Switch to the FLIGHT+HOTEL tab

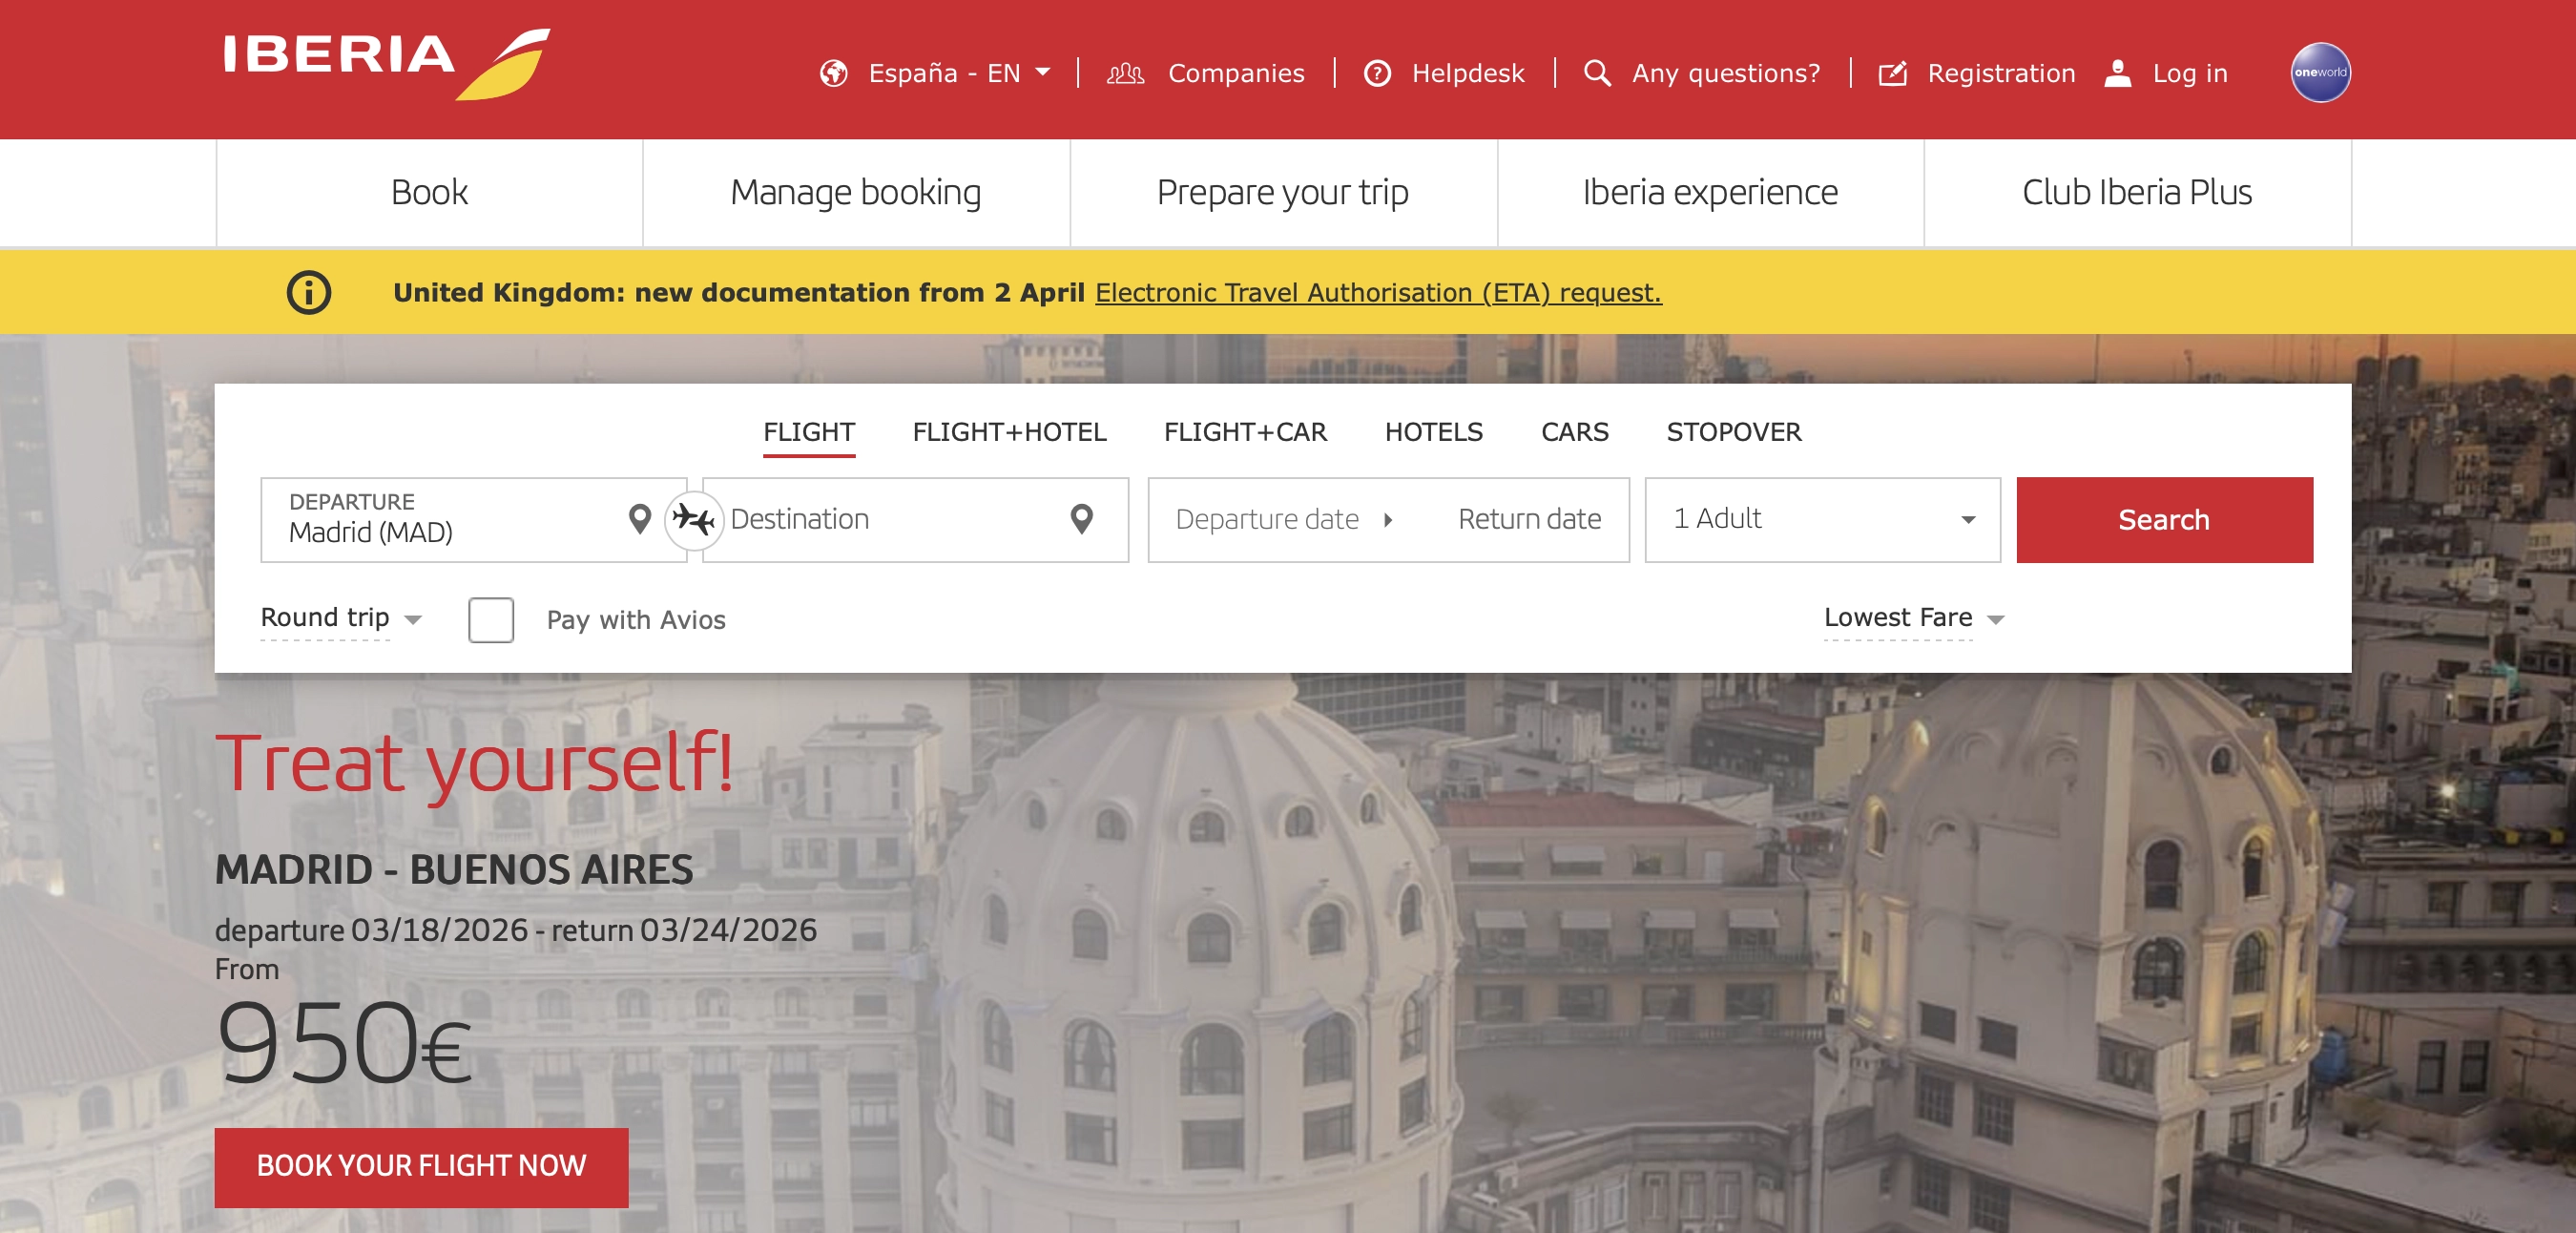(1009, 433)
